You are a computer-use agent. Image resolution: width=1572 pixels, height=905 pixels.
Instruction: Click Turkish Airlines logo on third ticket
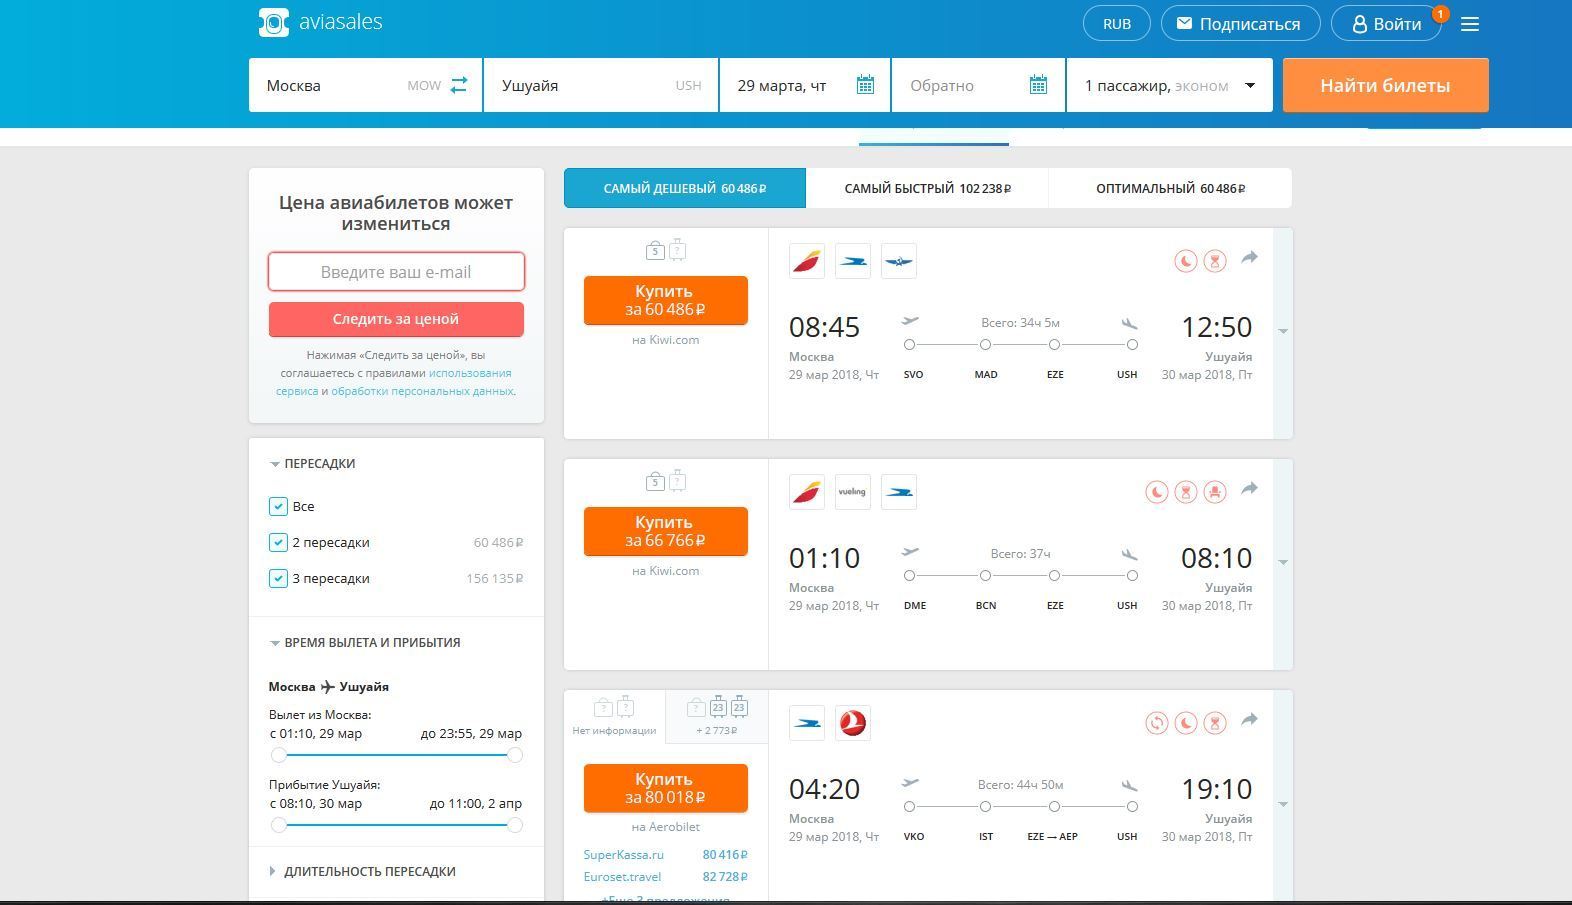click(853, 723)
